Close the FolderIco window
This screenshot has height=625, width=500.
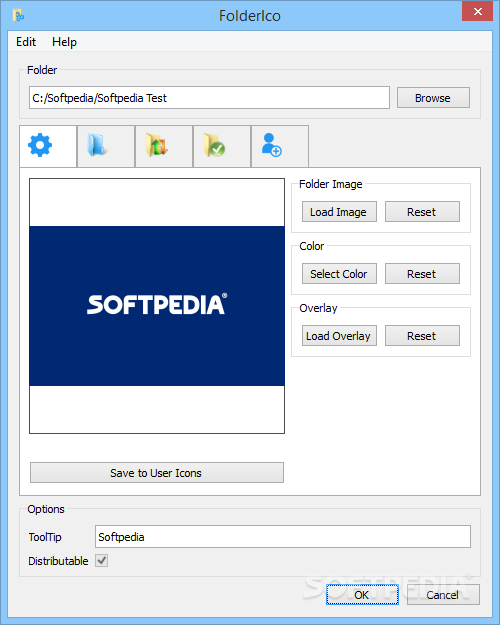coord(477,12)
